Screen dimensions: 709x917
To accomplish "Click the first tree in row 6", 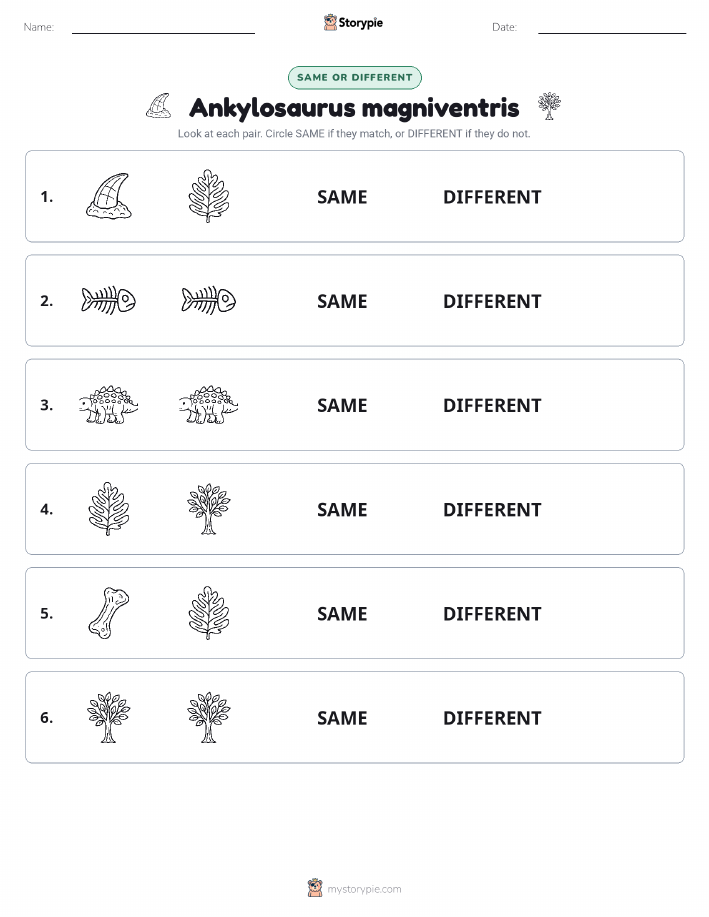I will coord(108,717).
